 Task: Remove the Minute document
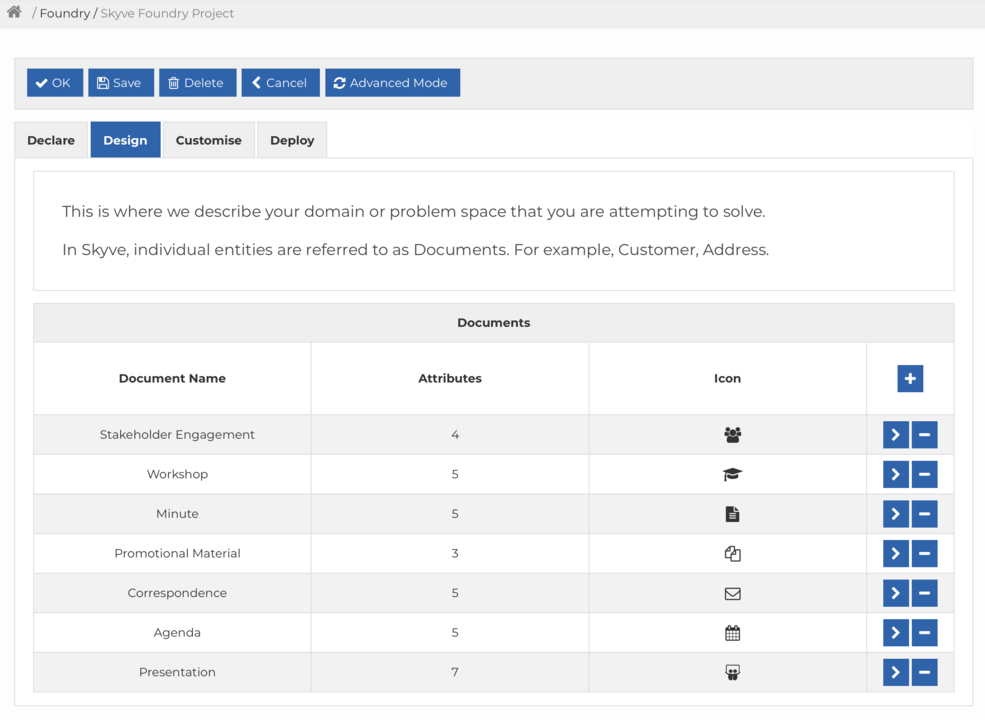(924, 514)
